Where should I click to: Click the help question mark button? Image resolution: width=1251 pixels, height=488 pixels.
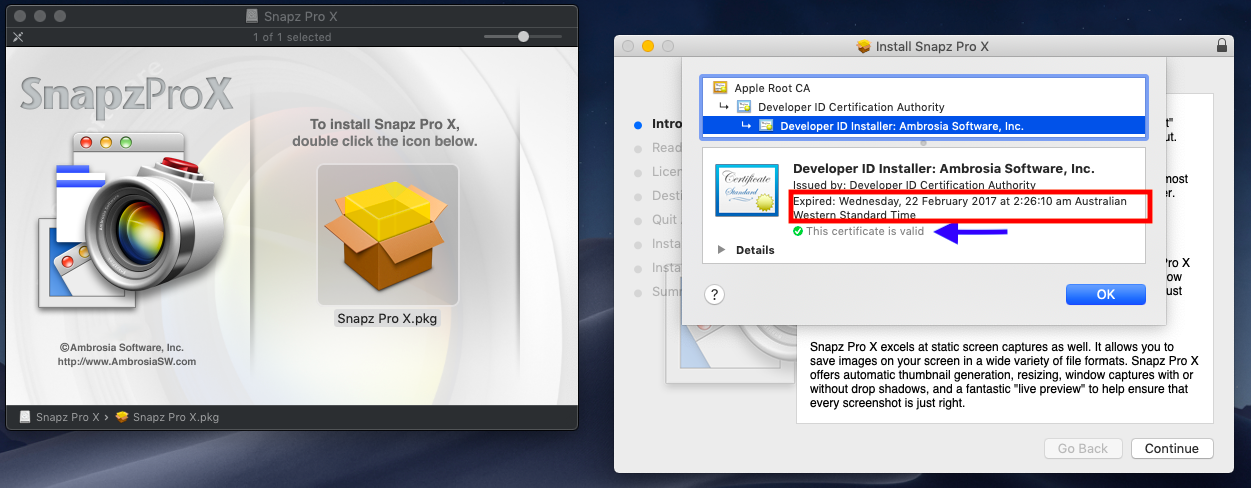click(714, 294)
